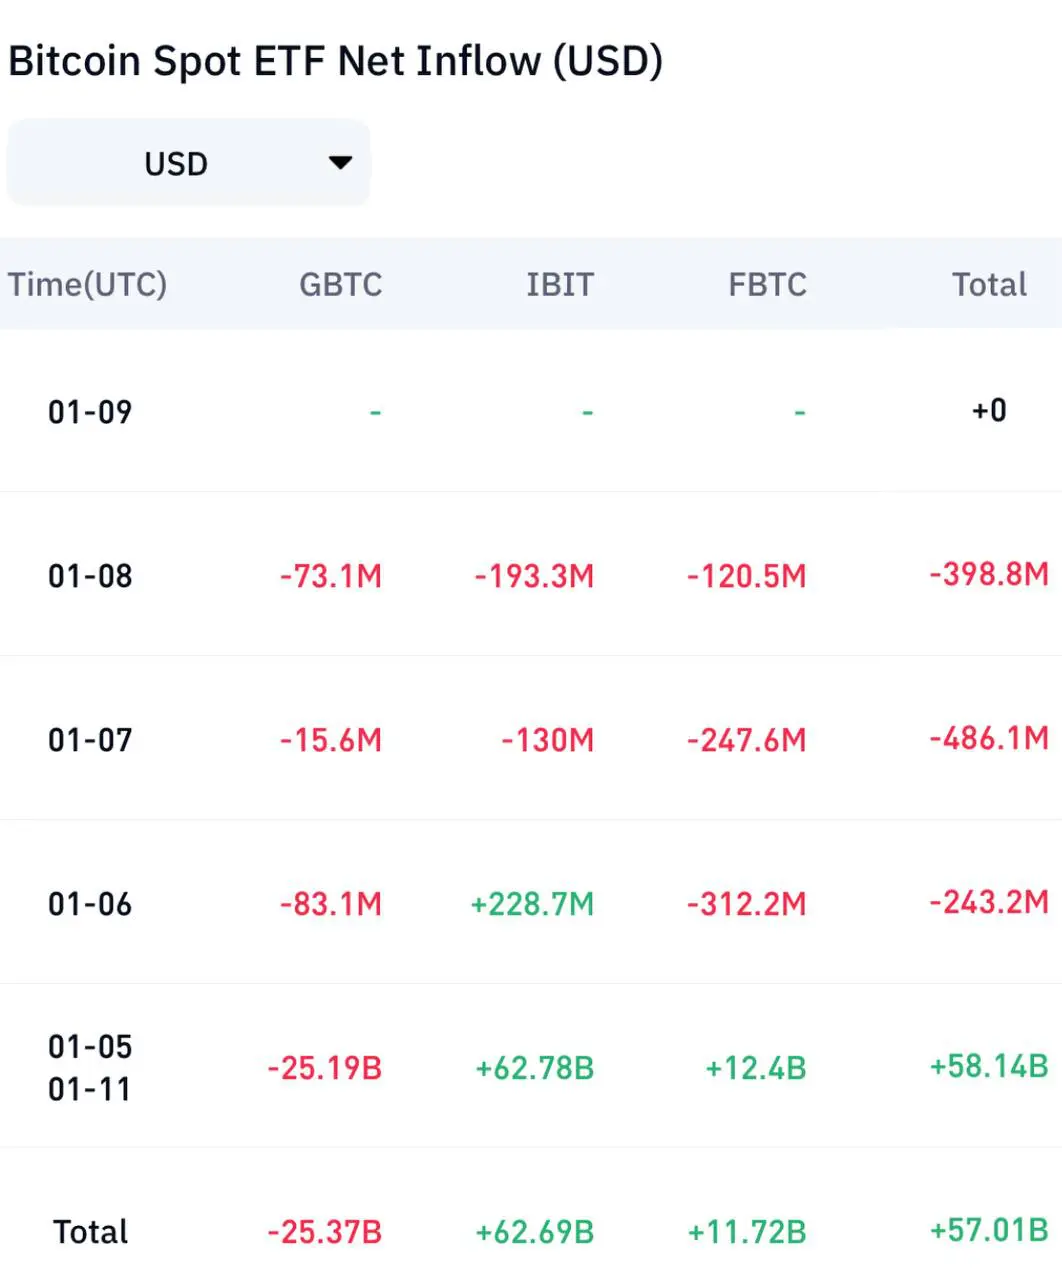1062x1280 pixels.
Task: Open the 01-07 date row
Action: click(x=90, y=740)
